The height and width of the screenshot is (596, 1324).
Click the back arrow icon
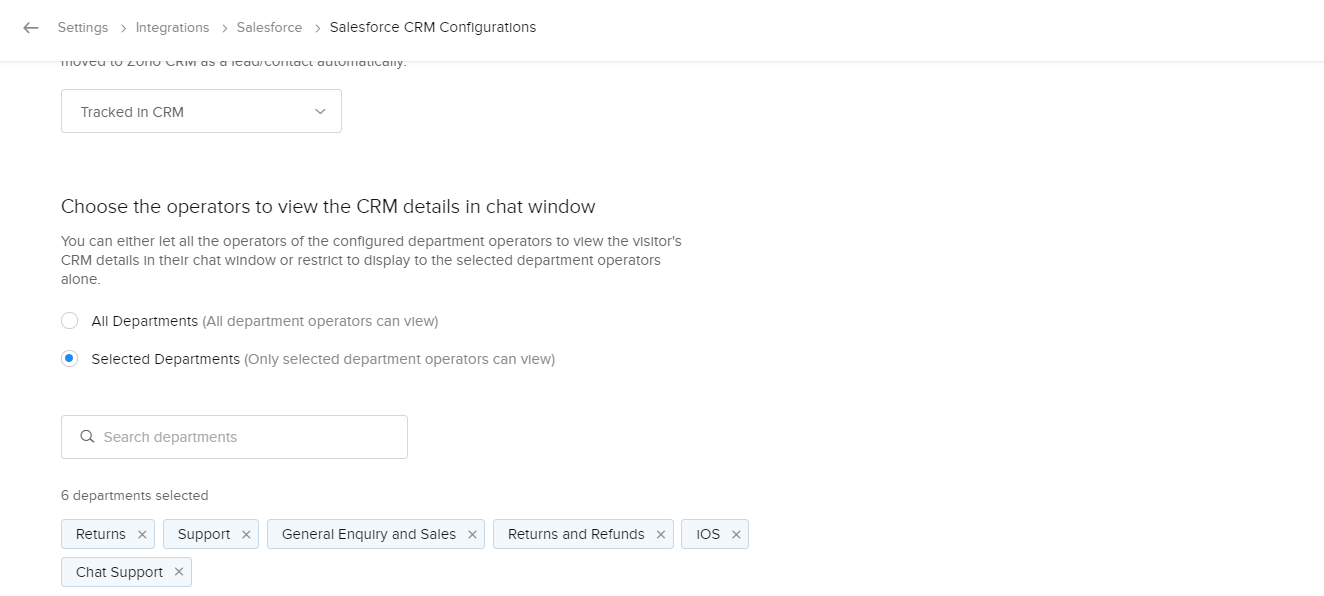[x=31, y=28]
